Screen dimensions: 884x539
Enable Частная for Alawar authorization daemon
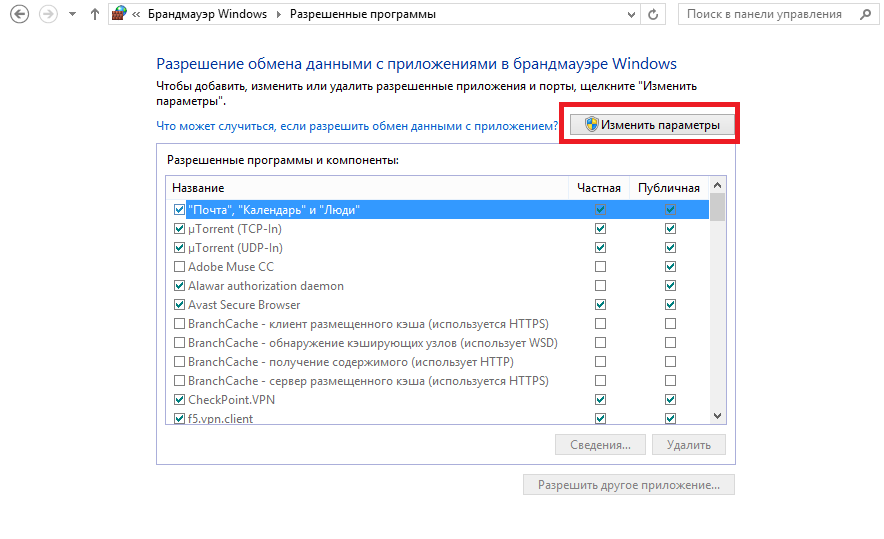point(600,286)
